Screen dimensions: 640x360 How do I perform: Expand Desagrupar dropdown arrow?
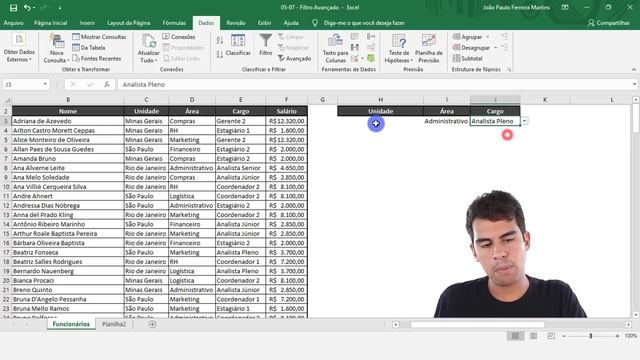click(x=496, y=48)
